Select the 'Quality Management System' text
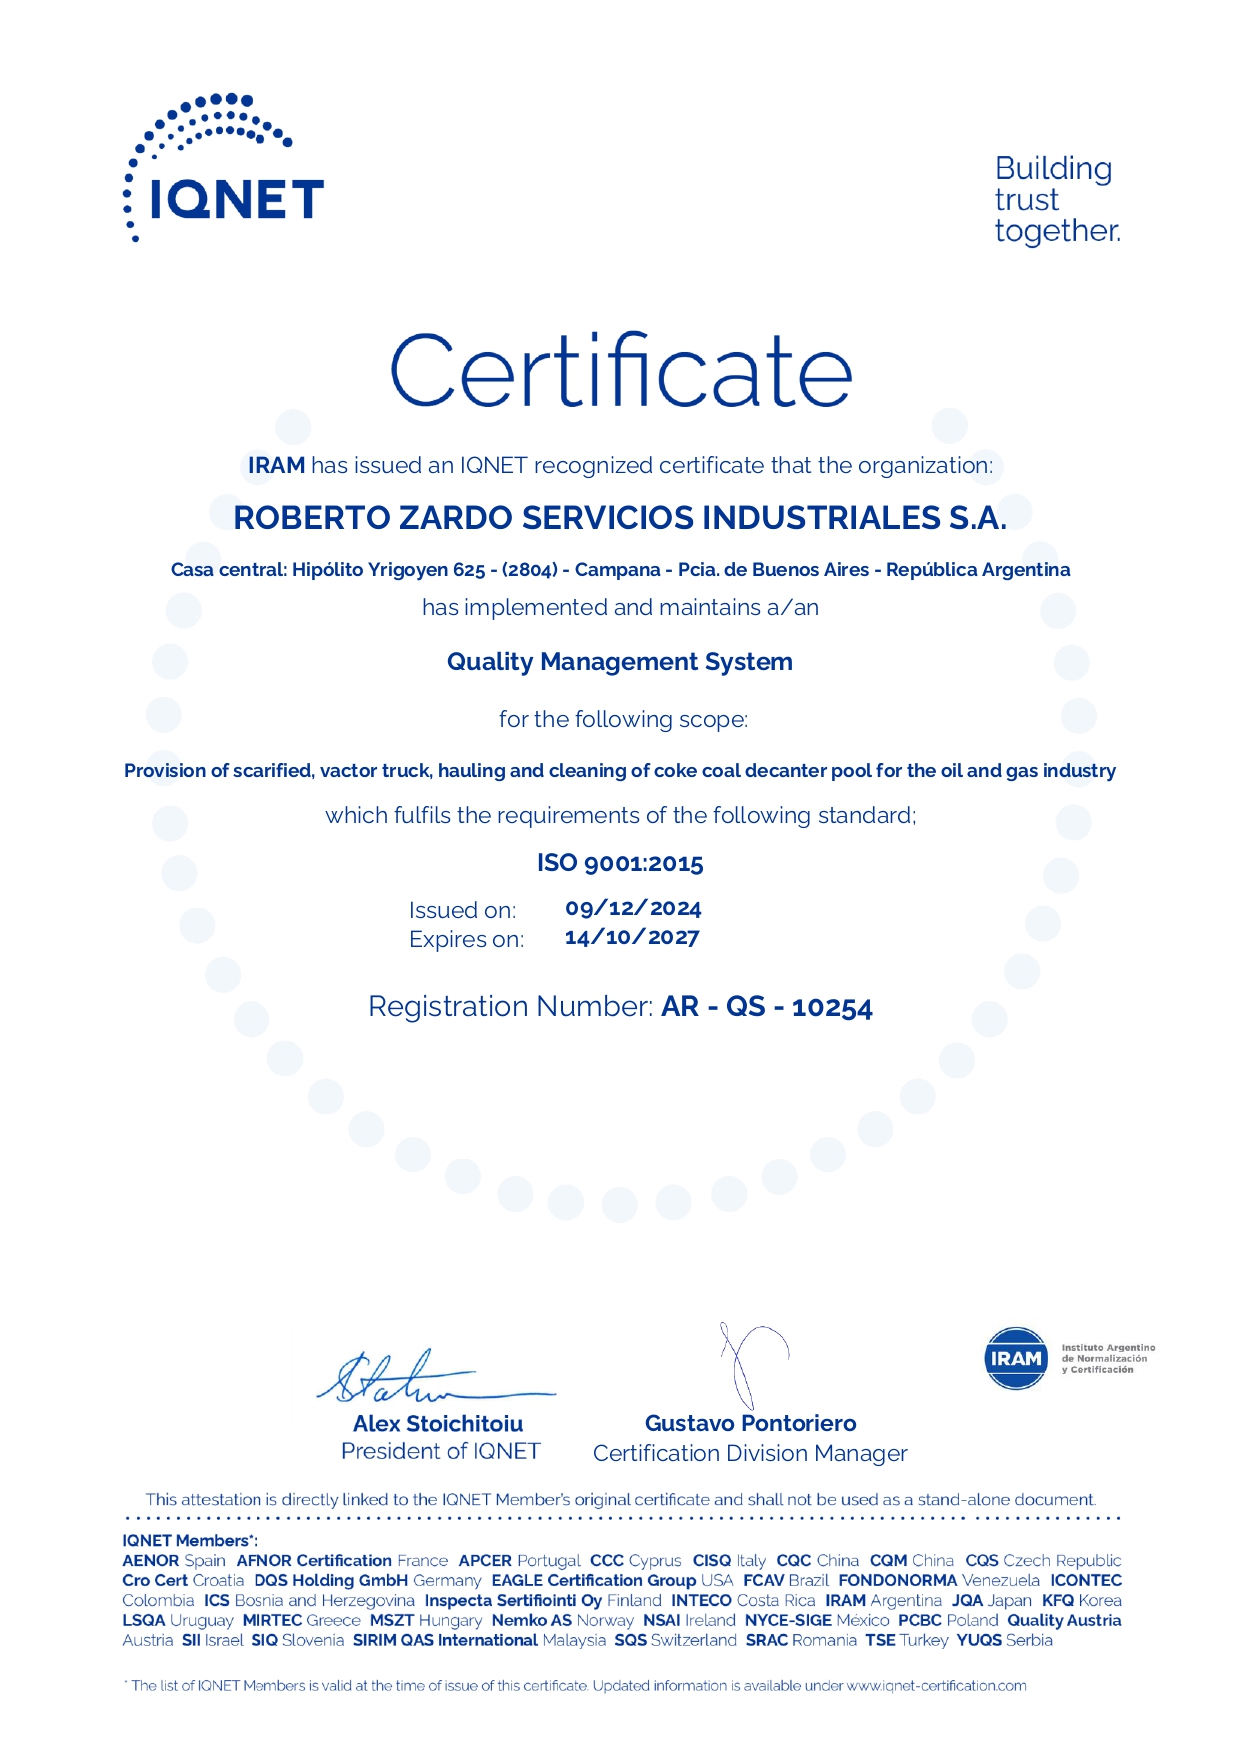The width and height of the screenshot is (1241, 1755). point(620,662)
